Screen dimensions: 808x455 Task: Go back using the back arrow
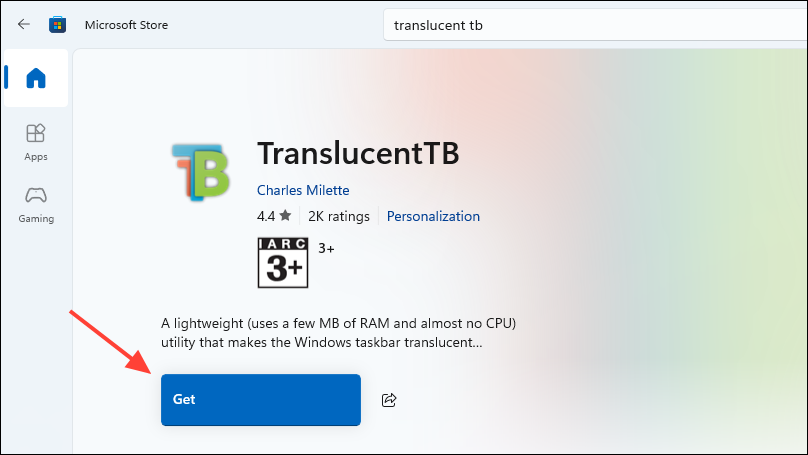[24, 24]
